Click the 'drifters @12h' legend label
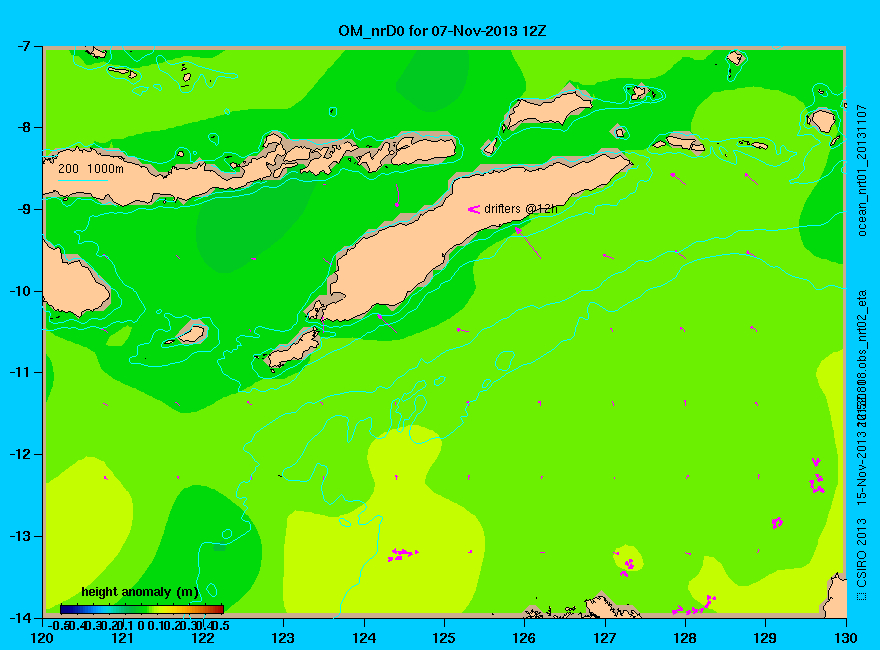 coord(520,209)
